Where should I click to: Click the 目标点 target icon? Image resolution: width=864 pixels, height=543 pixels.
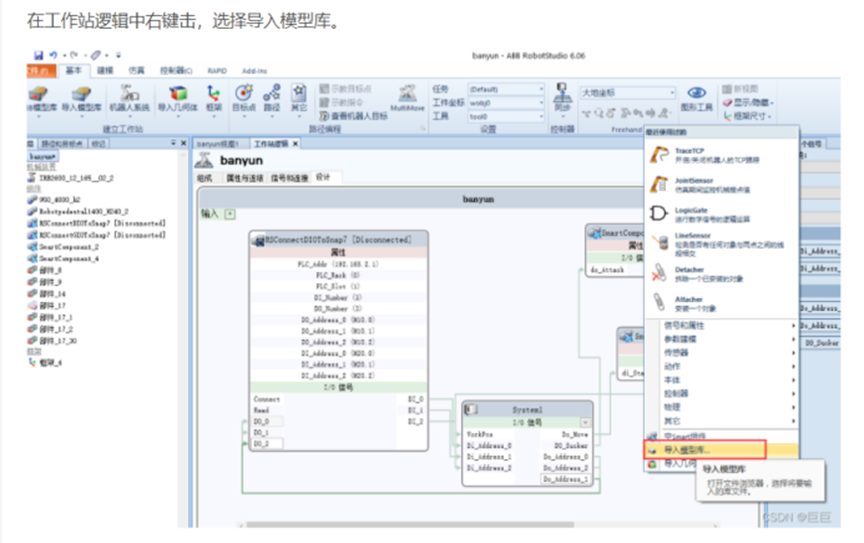point(244,93)
